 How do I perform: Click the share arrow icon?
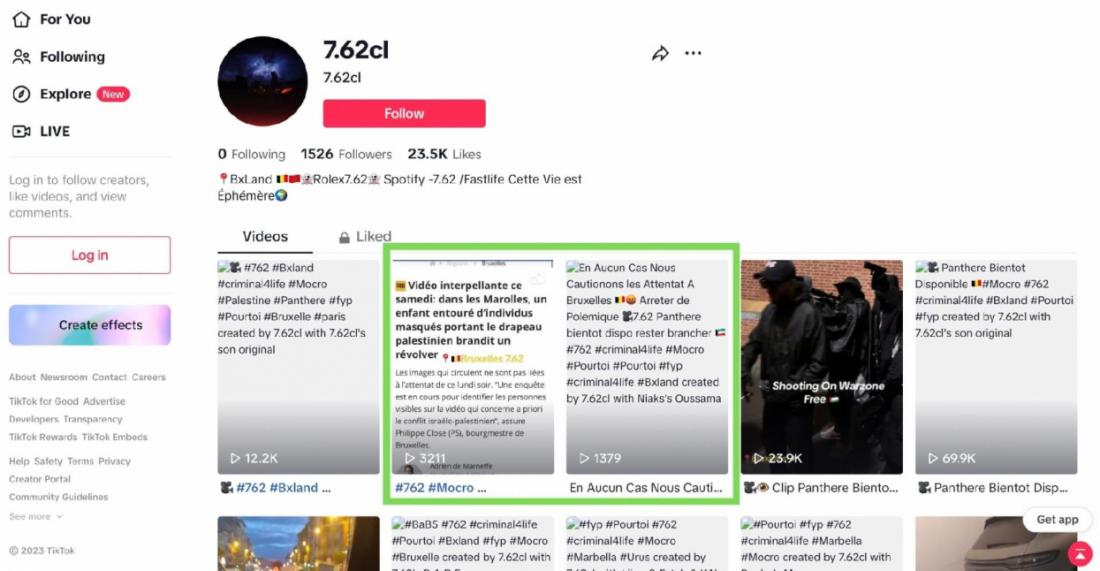coord(660,53)
